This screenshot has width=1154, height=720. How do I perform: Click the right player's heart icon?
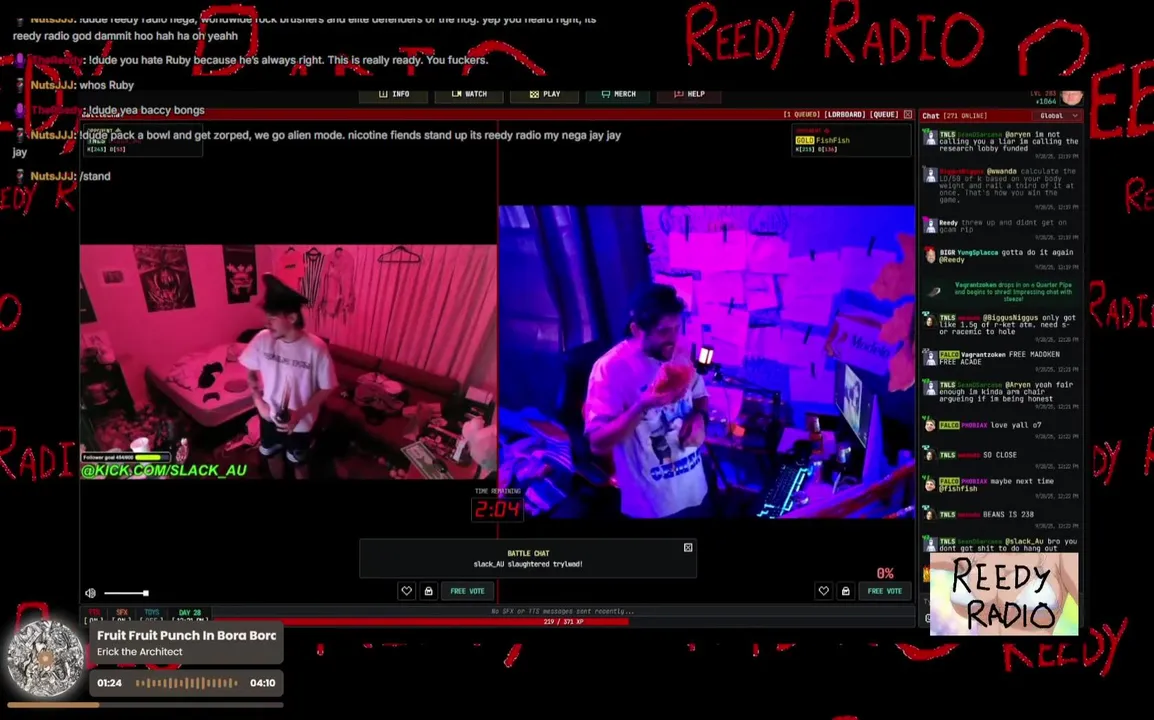[x=824, y=590]
